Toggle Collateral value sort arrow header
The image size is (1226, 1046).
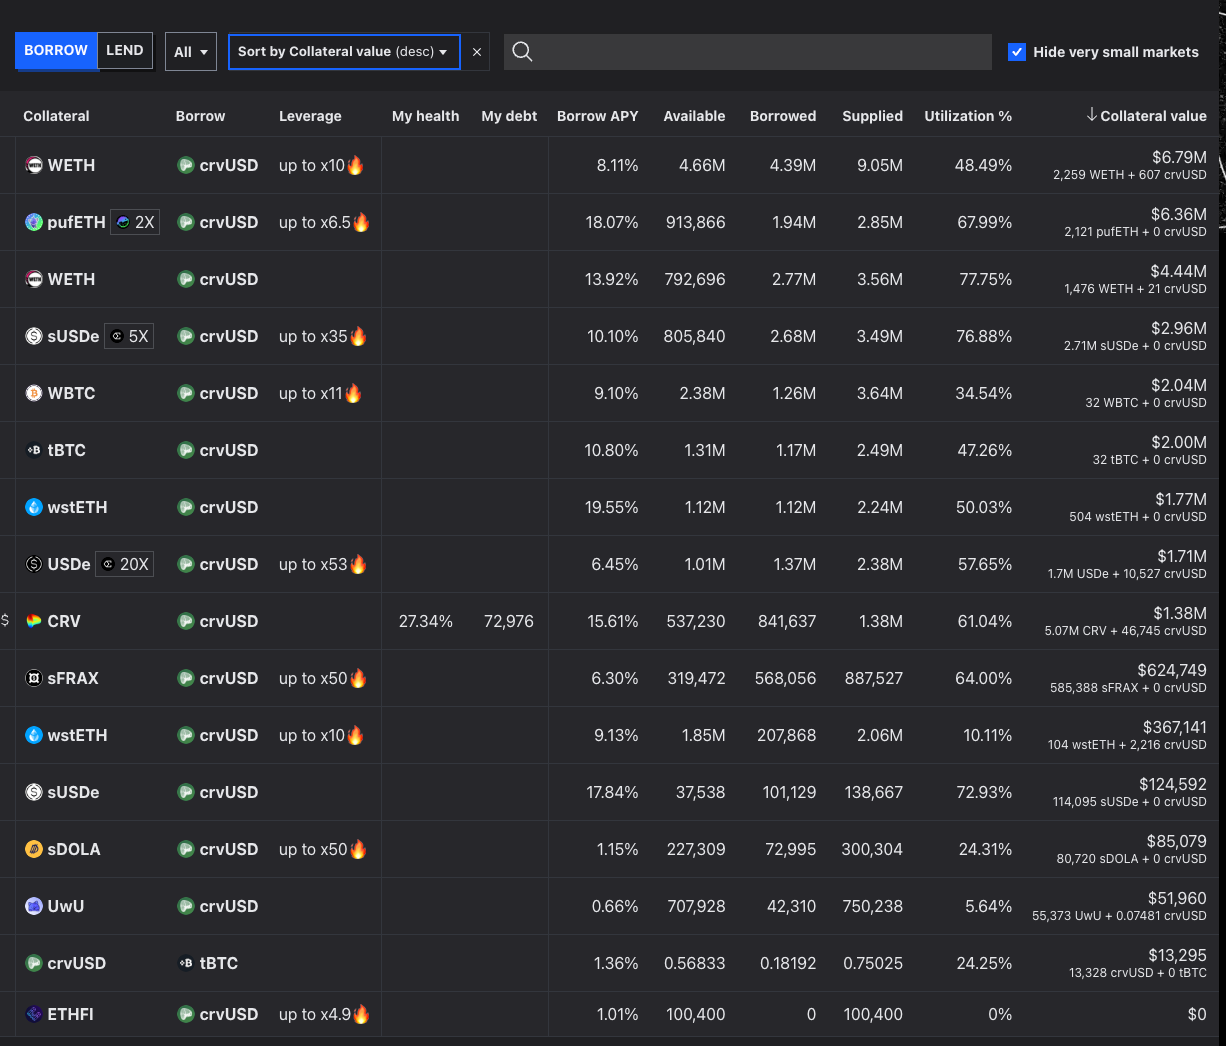tap(1146, 116)
